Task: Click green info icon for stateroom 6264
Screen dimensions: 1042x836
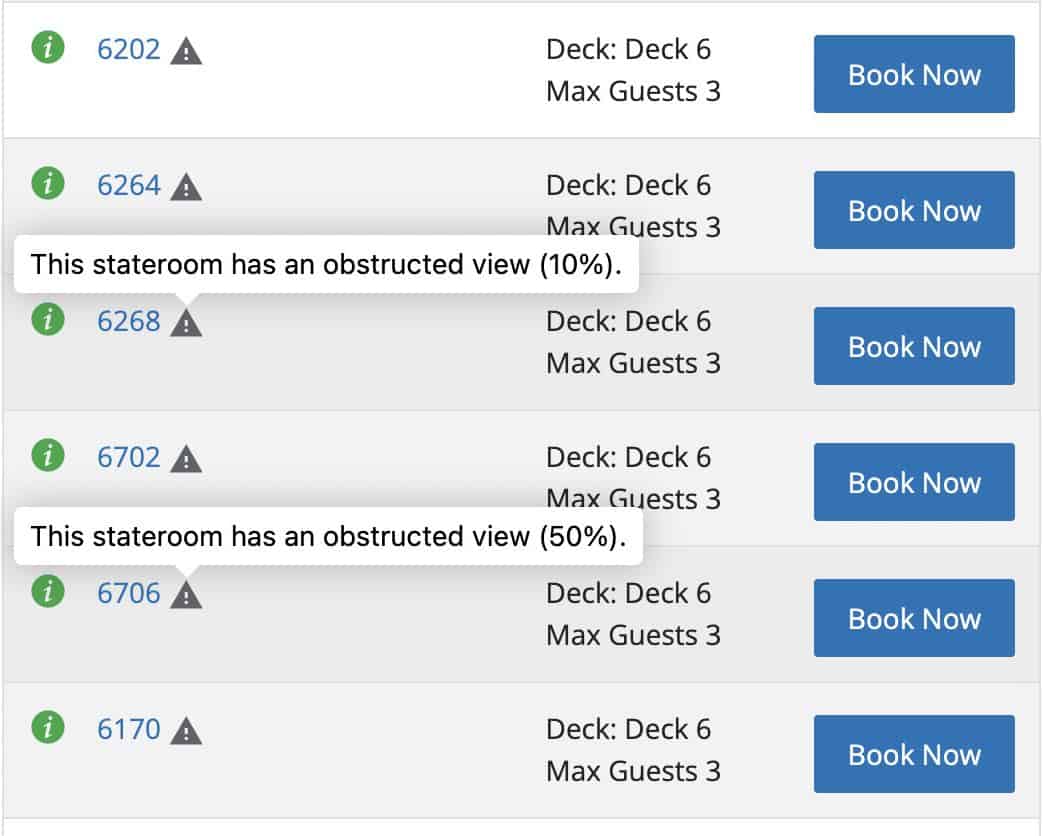Action: [x=48, y=183]
